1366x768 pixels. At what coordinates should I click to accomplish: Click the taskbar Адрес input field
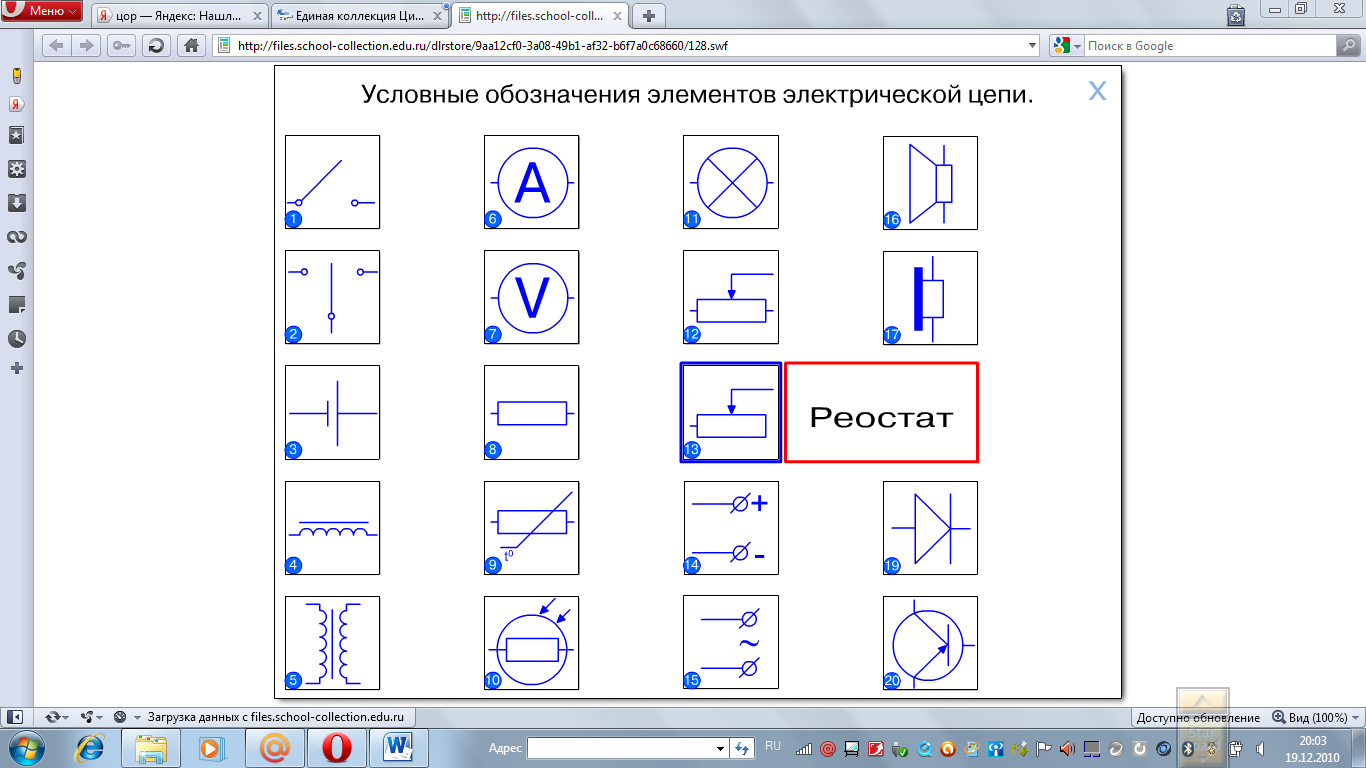click(627, 748)
